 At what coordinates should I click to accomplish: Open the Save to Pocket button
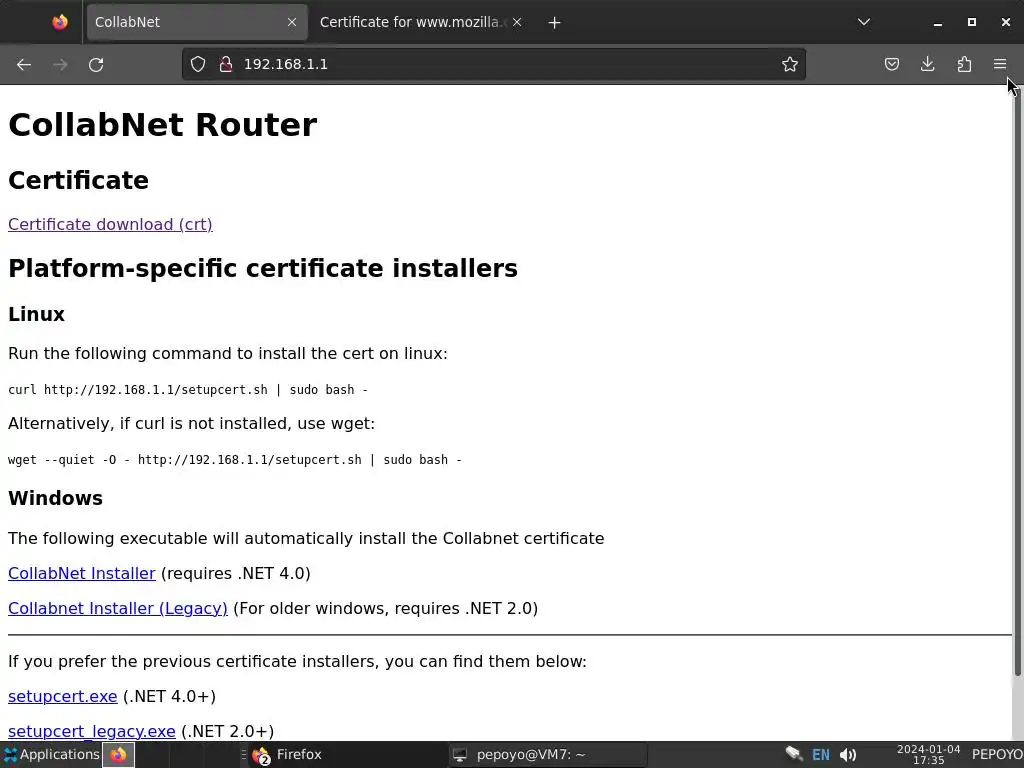(891, 64)
